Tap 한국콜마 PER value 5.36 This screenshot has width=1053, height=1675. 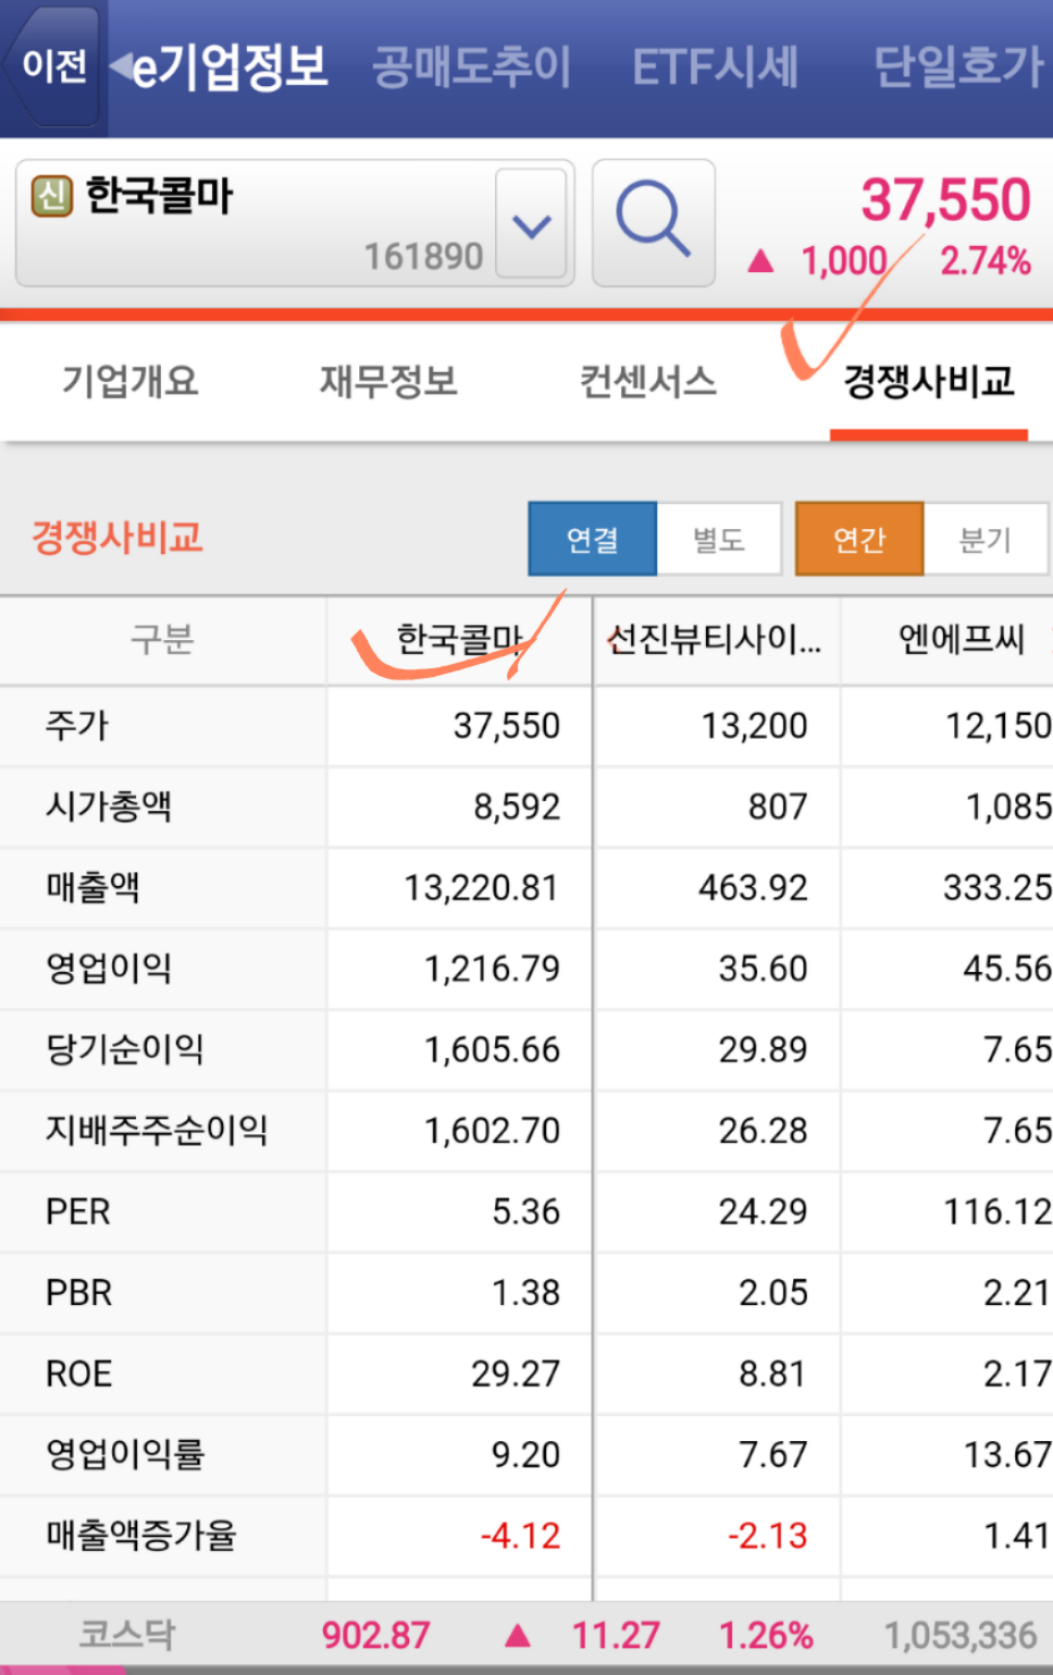coord(526,1211)
